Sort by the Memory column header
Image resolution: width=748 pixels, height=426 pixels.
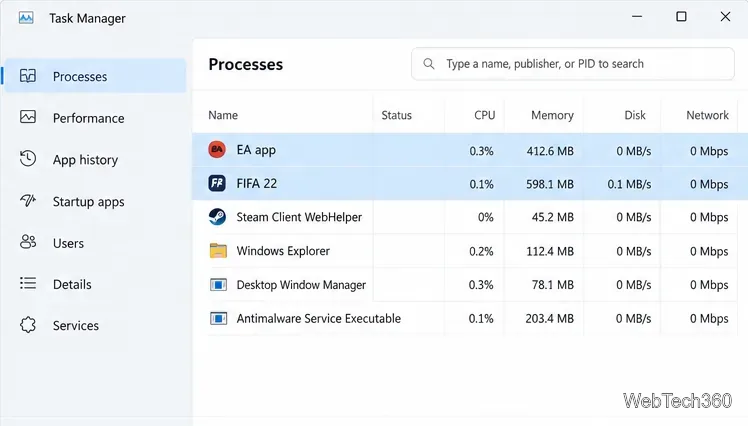[x=552, y=115]
